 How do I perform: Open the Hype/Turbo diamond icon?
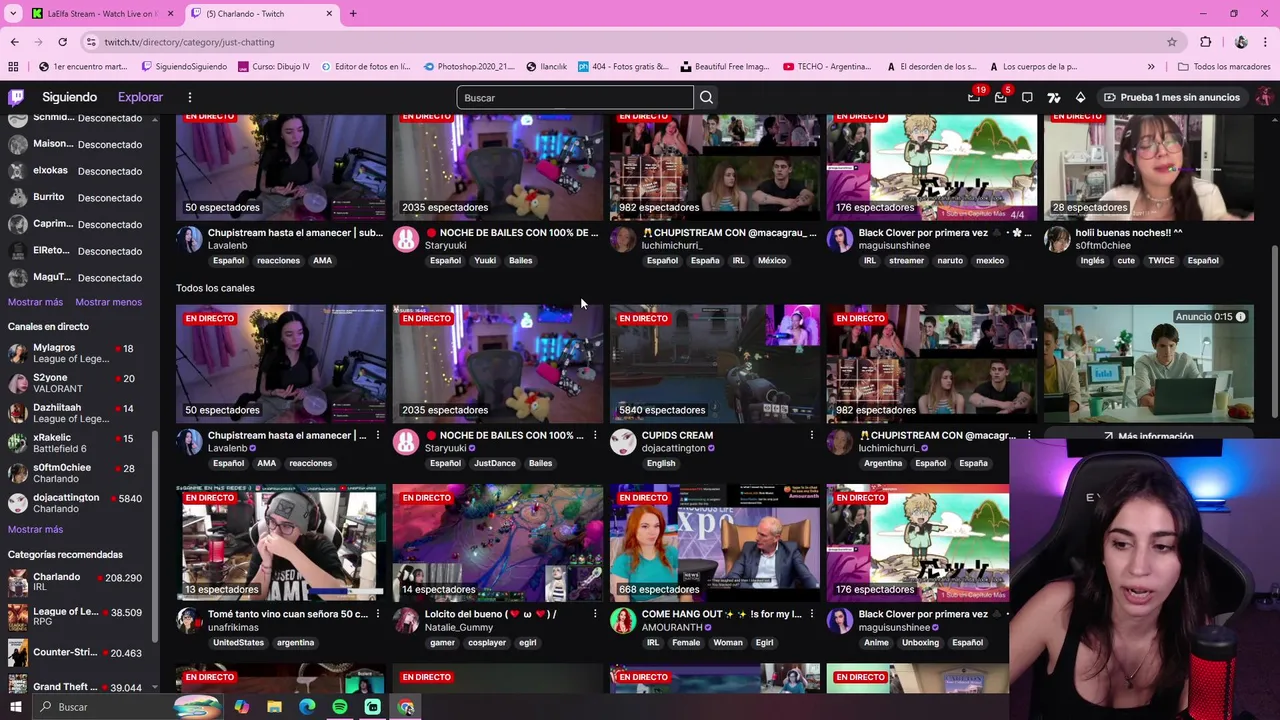(1080, 97)
